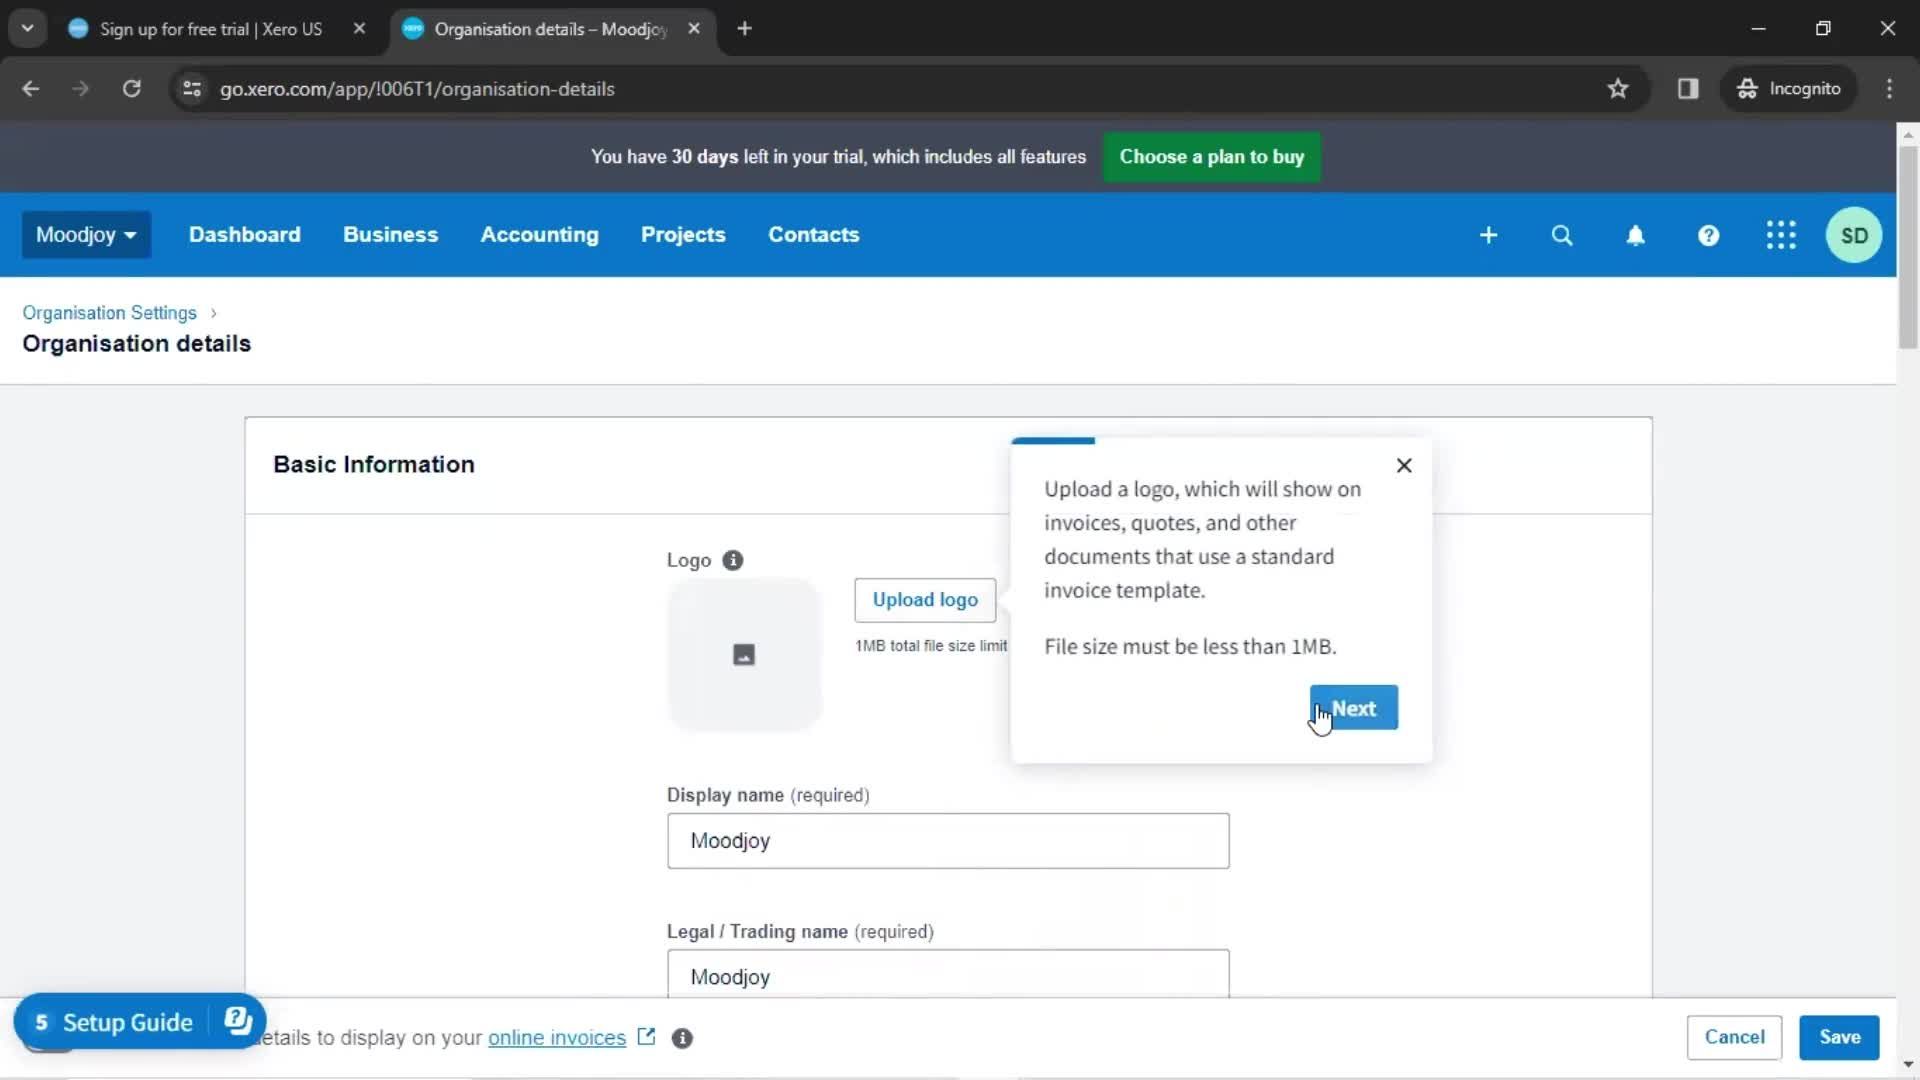Open the Chrome three-dot menu
Screen dimensions: 1920x1080
click(x=1889, y=89)
